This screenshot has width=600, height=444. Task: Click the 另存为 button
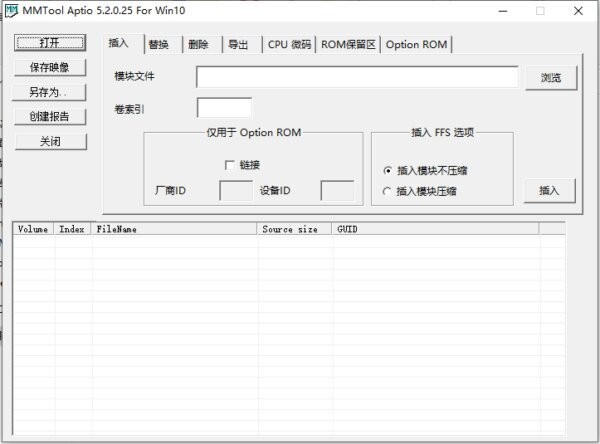49,92
